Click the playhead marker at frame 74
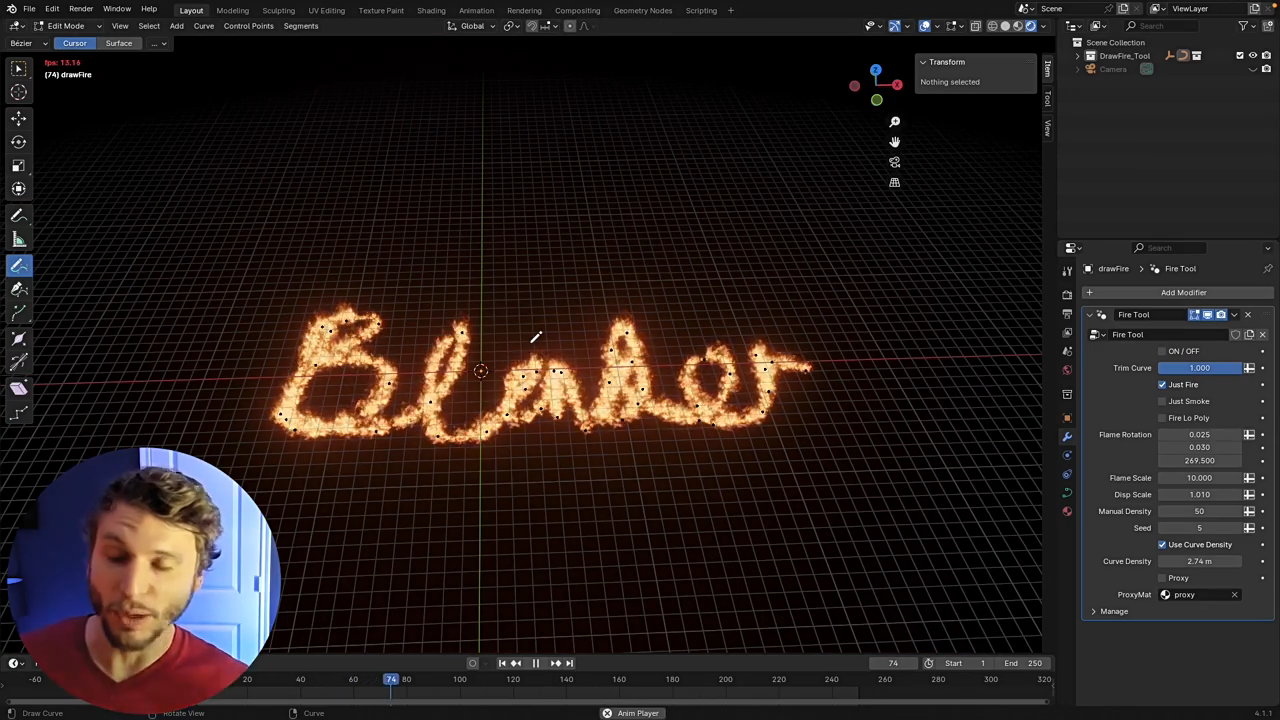This screenshot has width=1280, height=720. tap(391, 679)
